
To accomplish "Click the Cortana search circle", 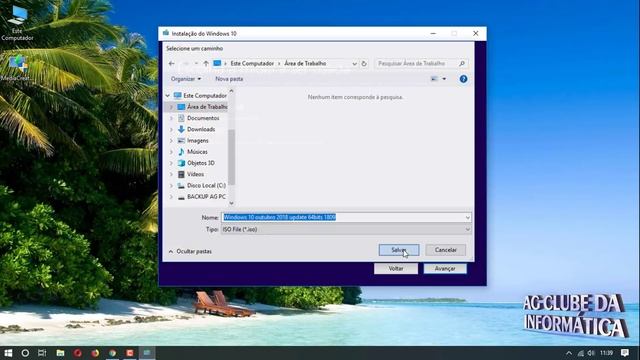I will click(x=25, y=353).
